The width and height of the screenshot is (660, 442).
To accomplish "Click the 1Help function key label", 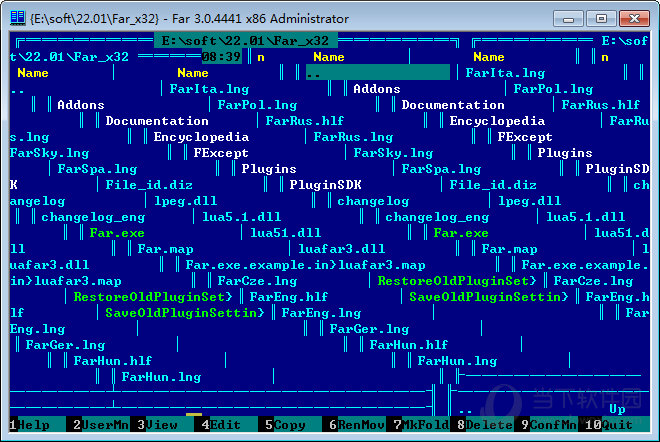I will (x=29, y=425).
